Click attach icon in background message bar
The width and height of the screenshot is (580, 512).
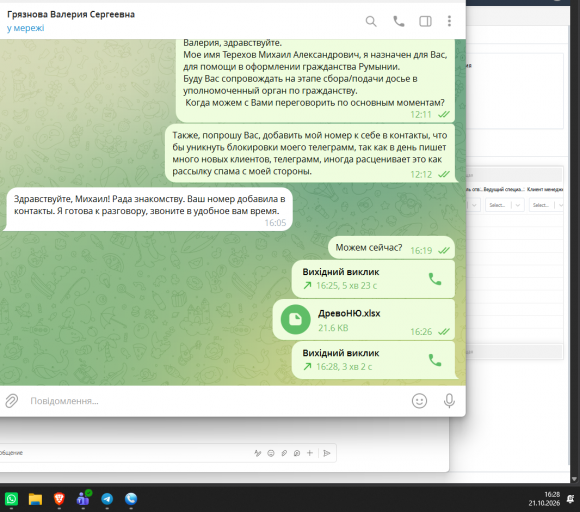pos(284,453)
